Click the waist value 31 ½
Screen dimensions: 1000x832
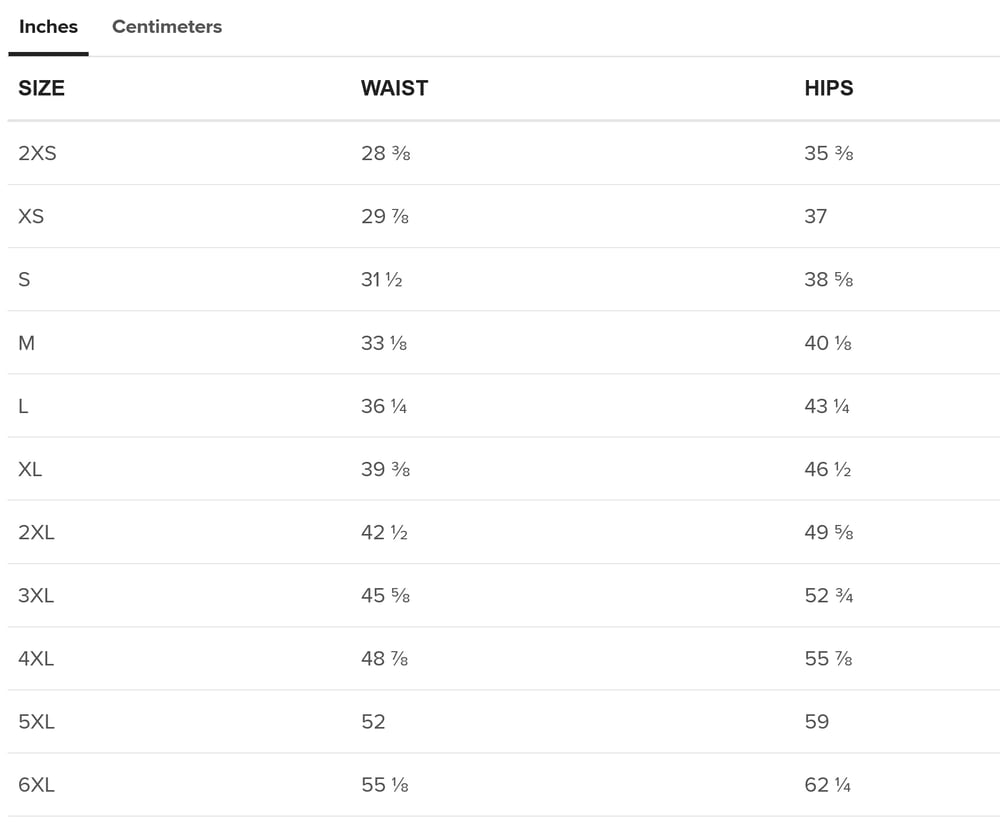[x=381, y=280]
